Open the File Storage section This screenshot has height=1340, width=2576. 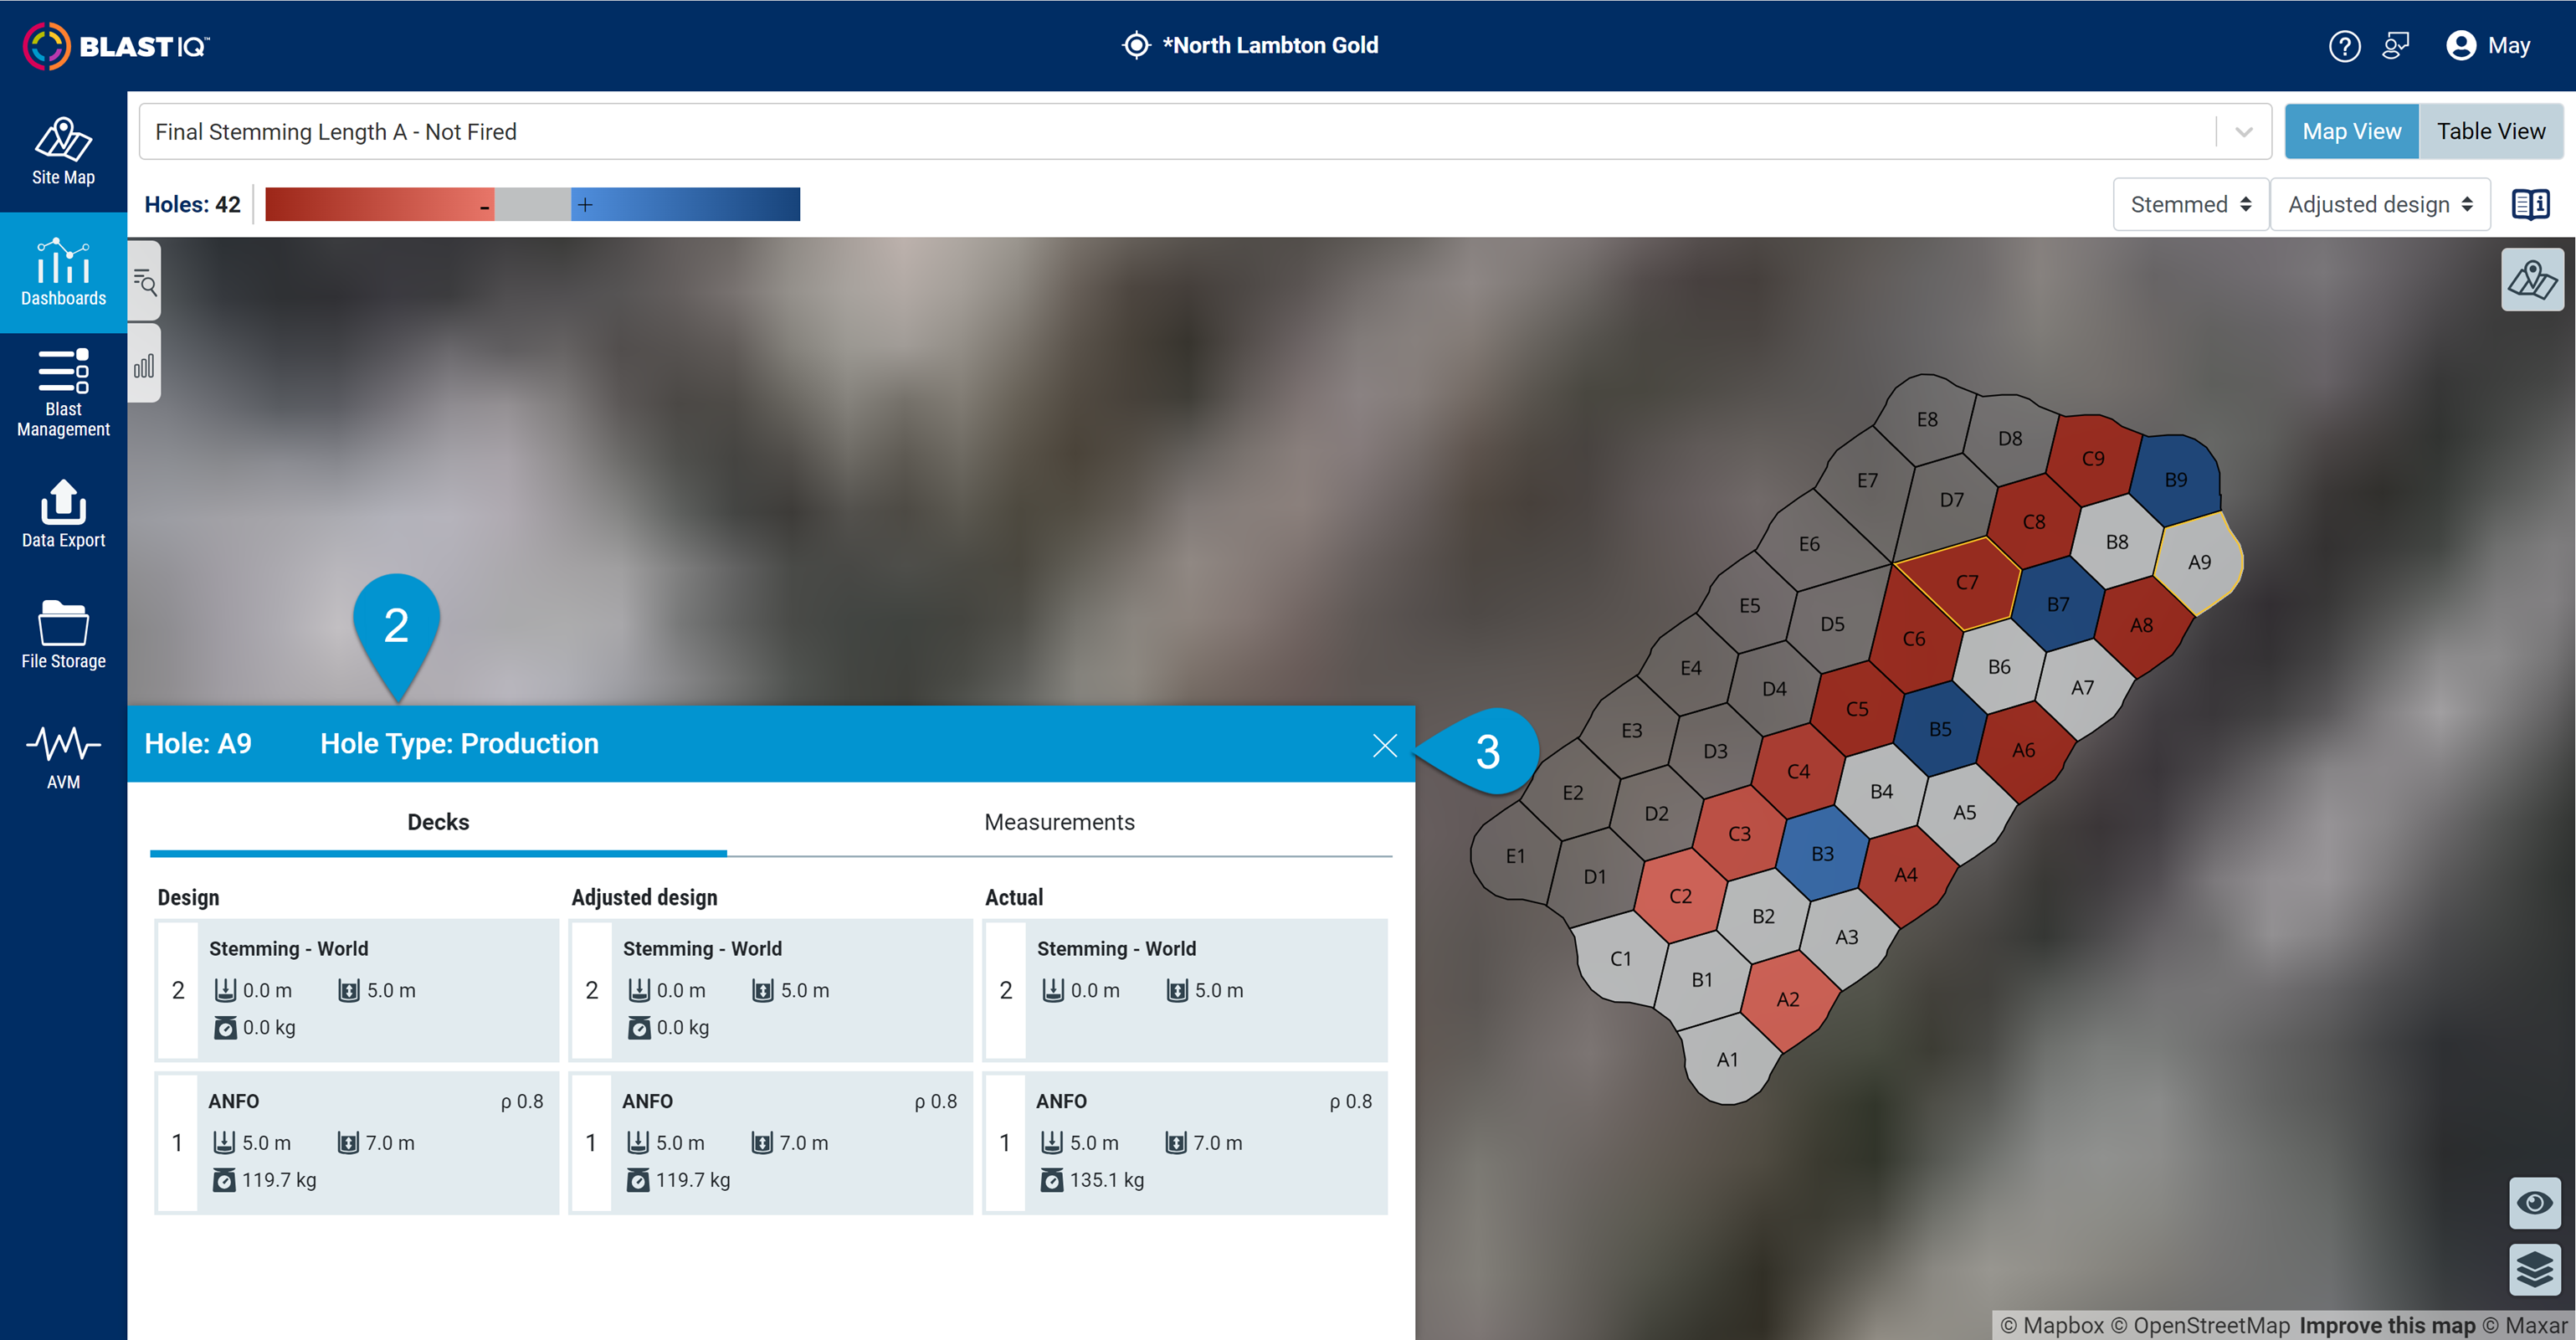pyautogui.click(x=63, y=635)
